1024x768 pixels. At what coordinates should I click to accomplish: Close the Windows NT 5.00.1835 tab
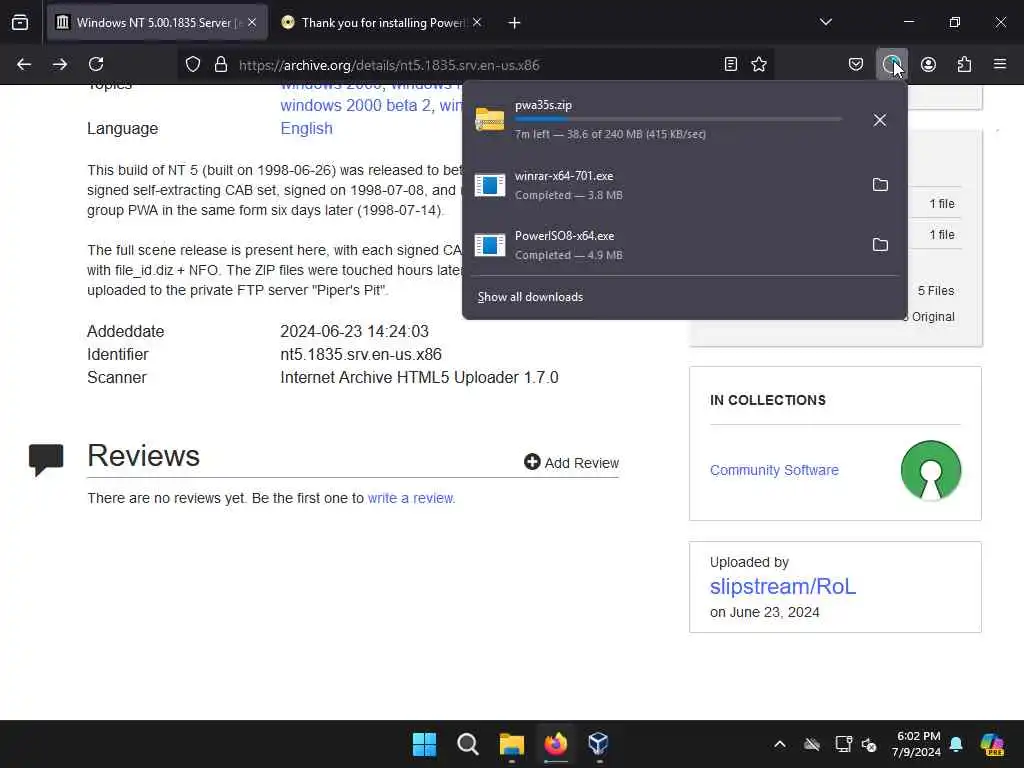tap(252, 23)
